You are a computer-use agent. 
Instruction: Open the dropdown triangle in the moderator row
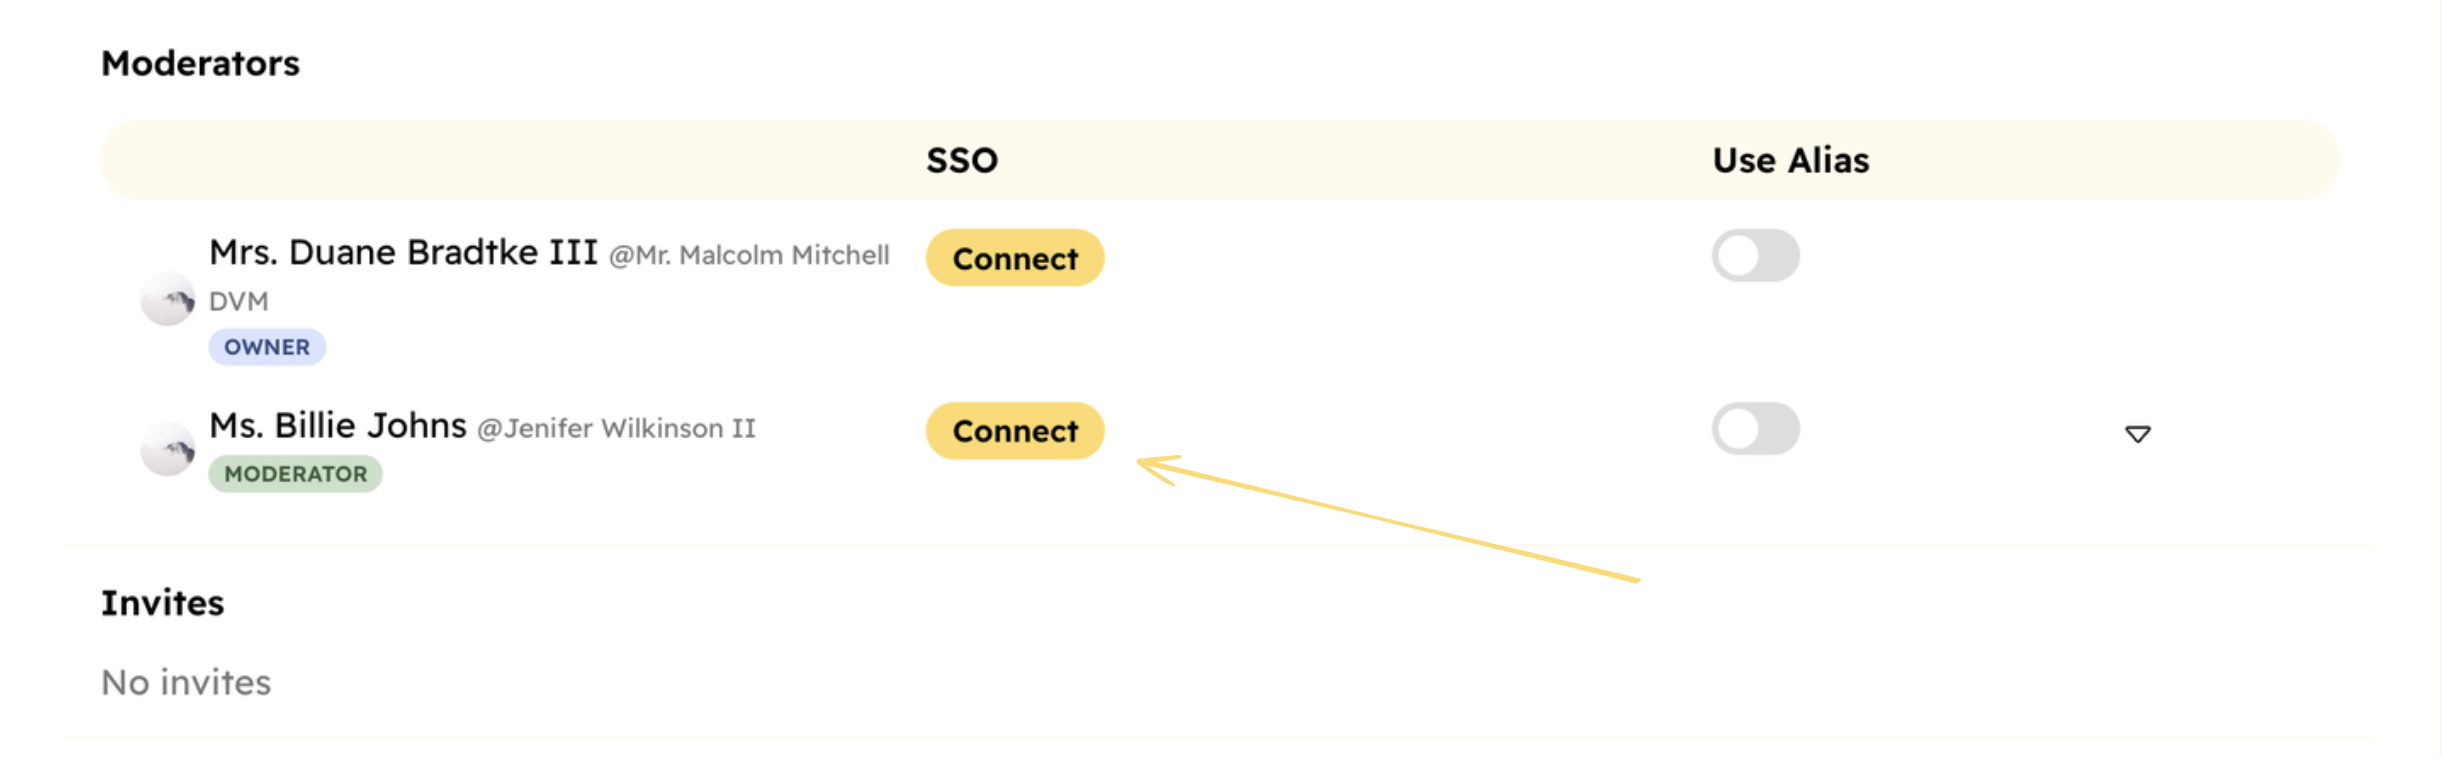tap(2138, 433)
